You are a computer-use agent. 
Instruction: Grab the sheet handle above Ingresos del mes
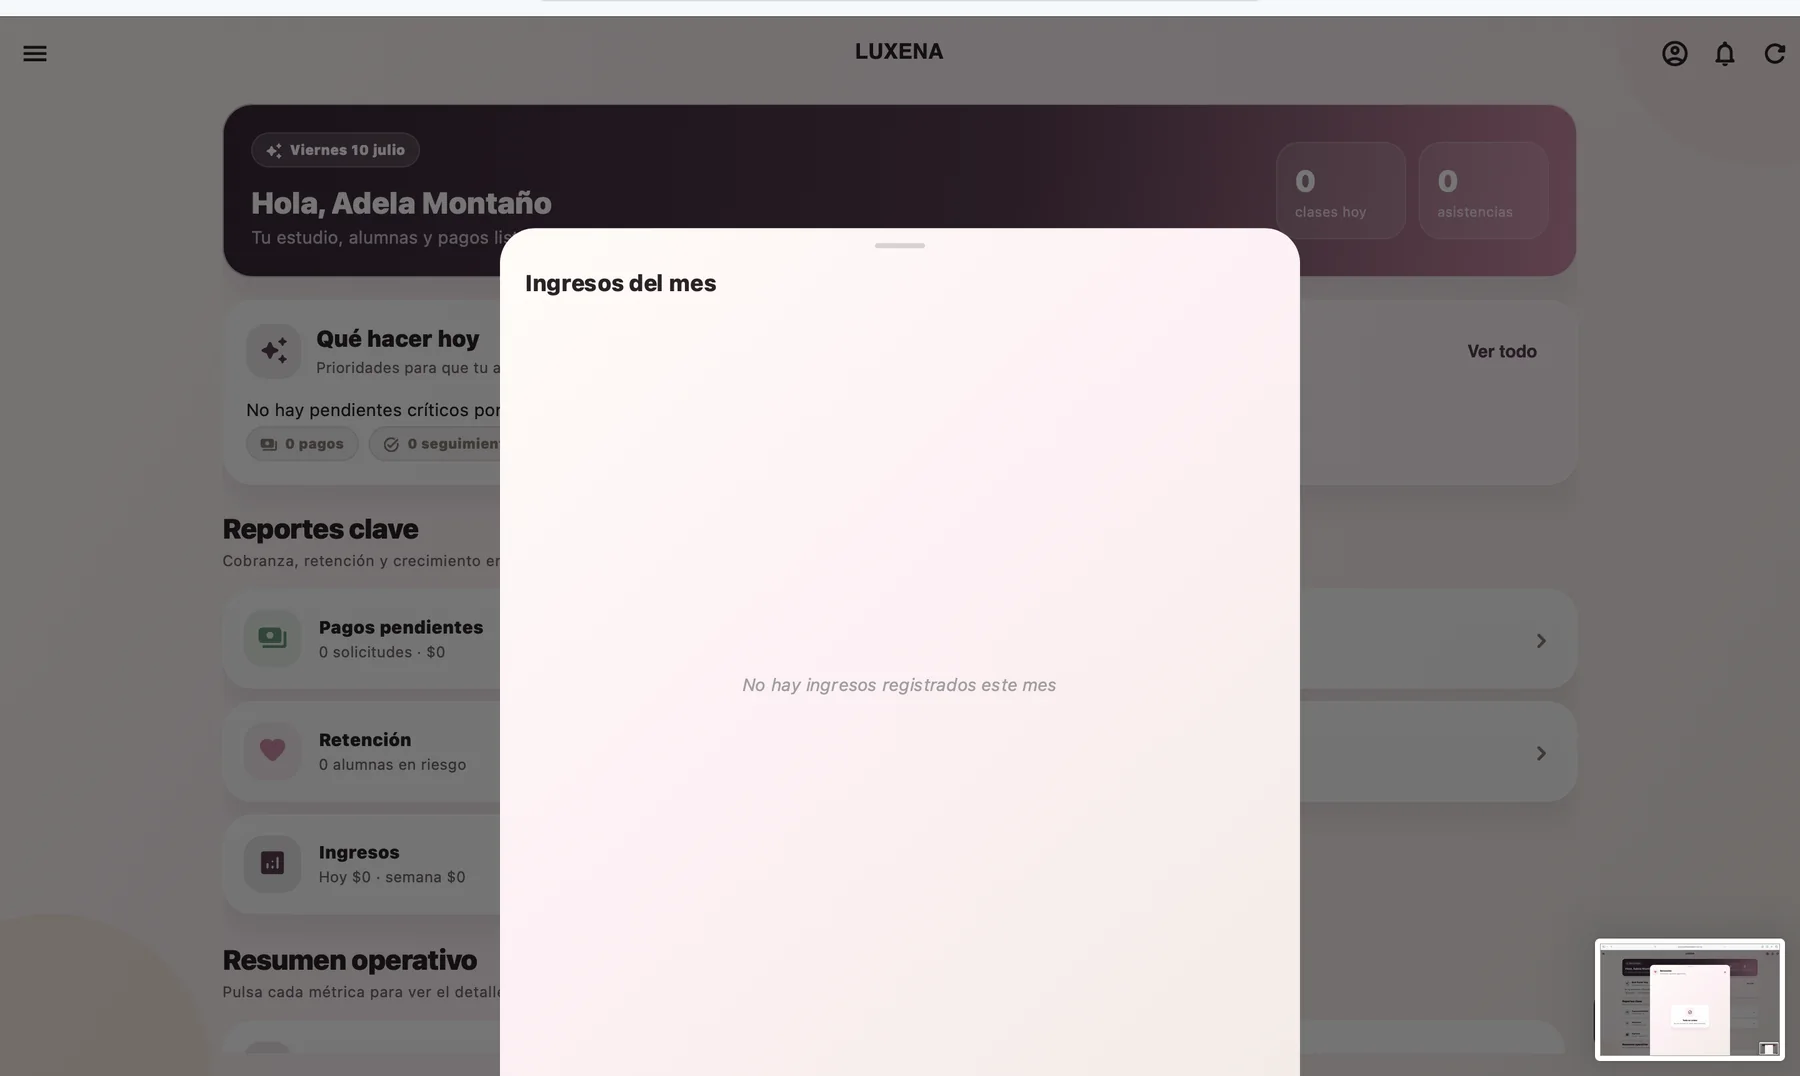[900, 245]
